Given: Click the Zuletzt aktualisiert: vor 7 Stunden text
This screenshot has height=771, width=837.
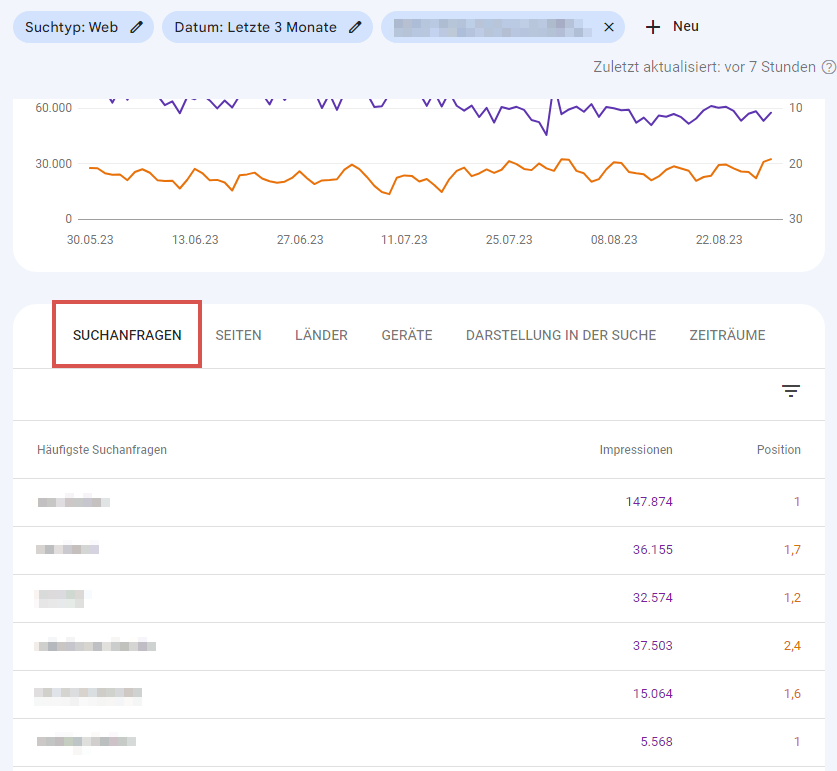Looking at the screenshot, I should (x=704, y=67).
